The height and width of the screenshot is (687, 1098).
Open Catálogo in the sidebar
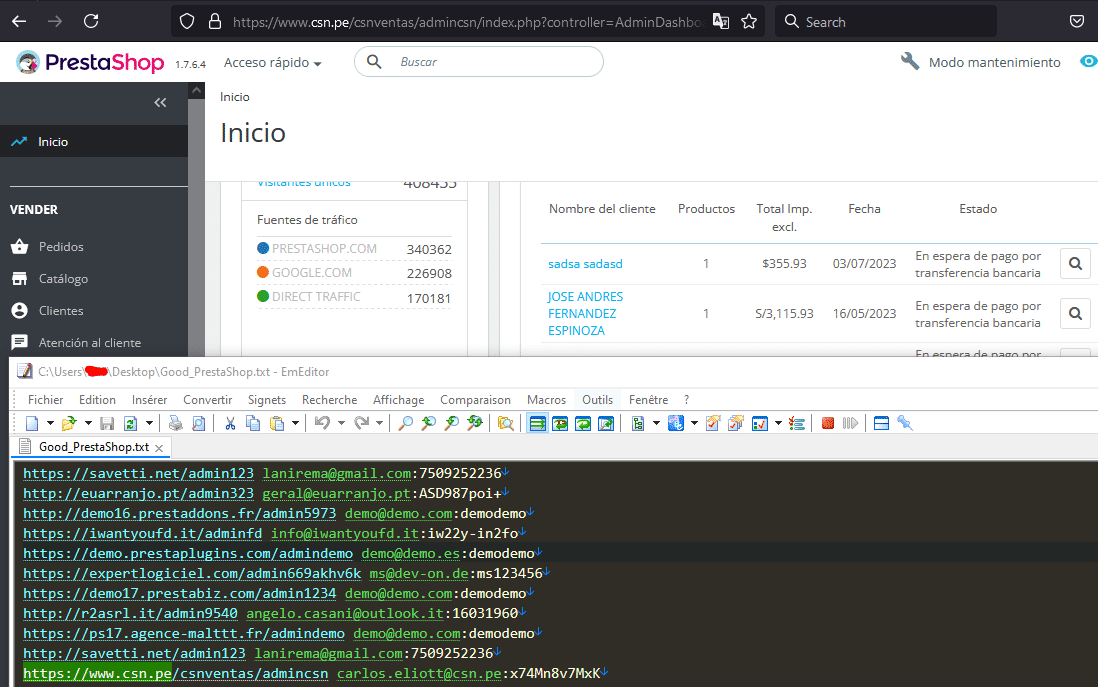click(x=63, y=279)
